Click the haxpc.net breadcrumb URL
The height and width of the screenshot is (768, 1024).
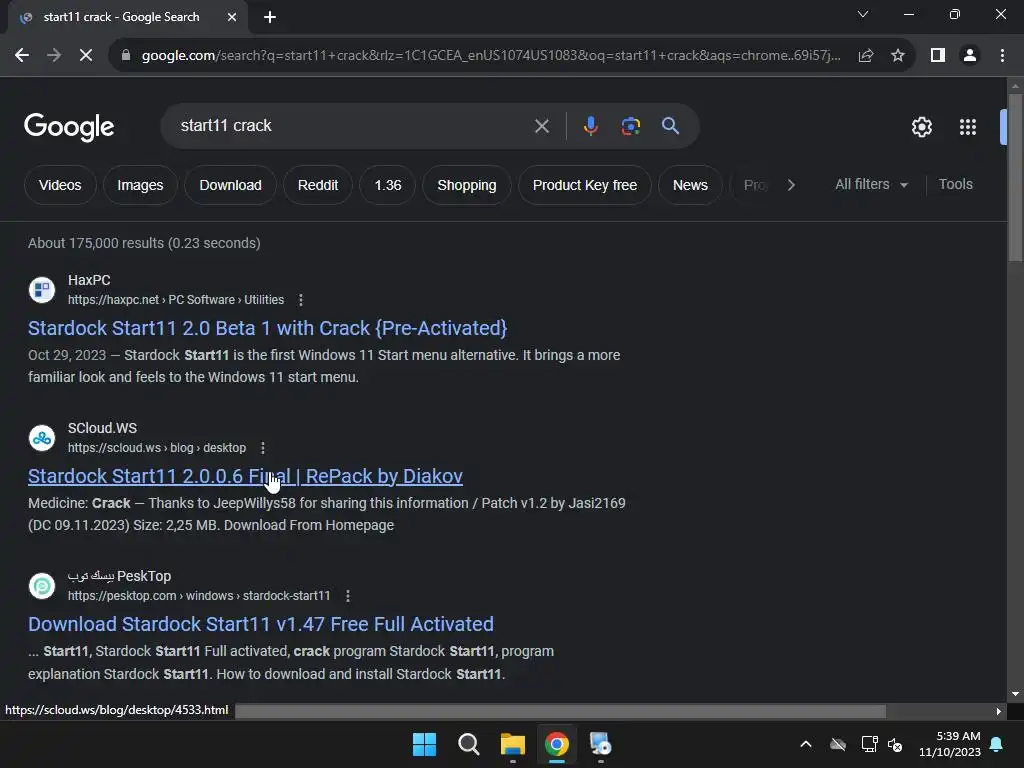pyautogui.click(x=176, y=300)
